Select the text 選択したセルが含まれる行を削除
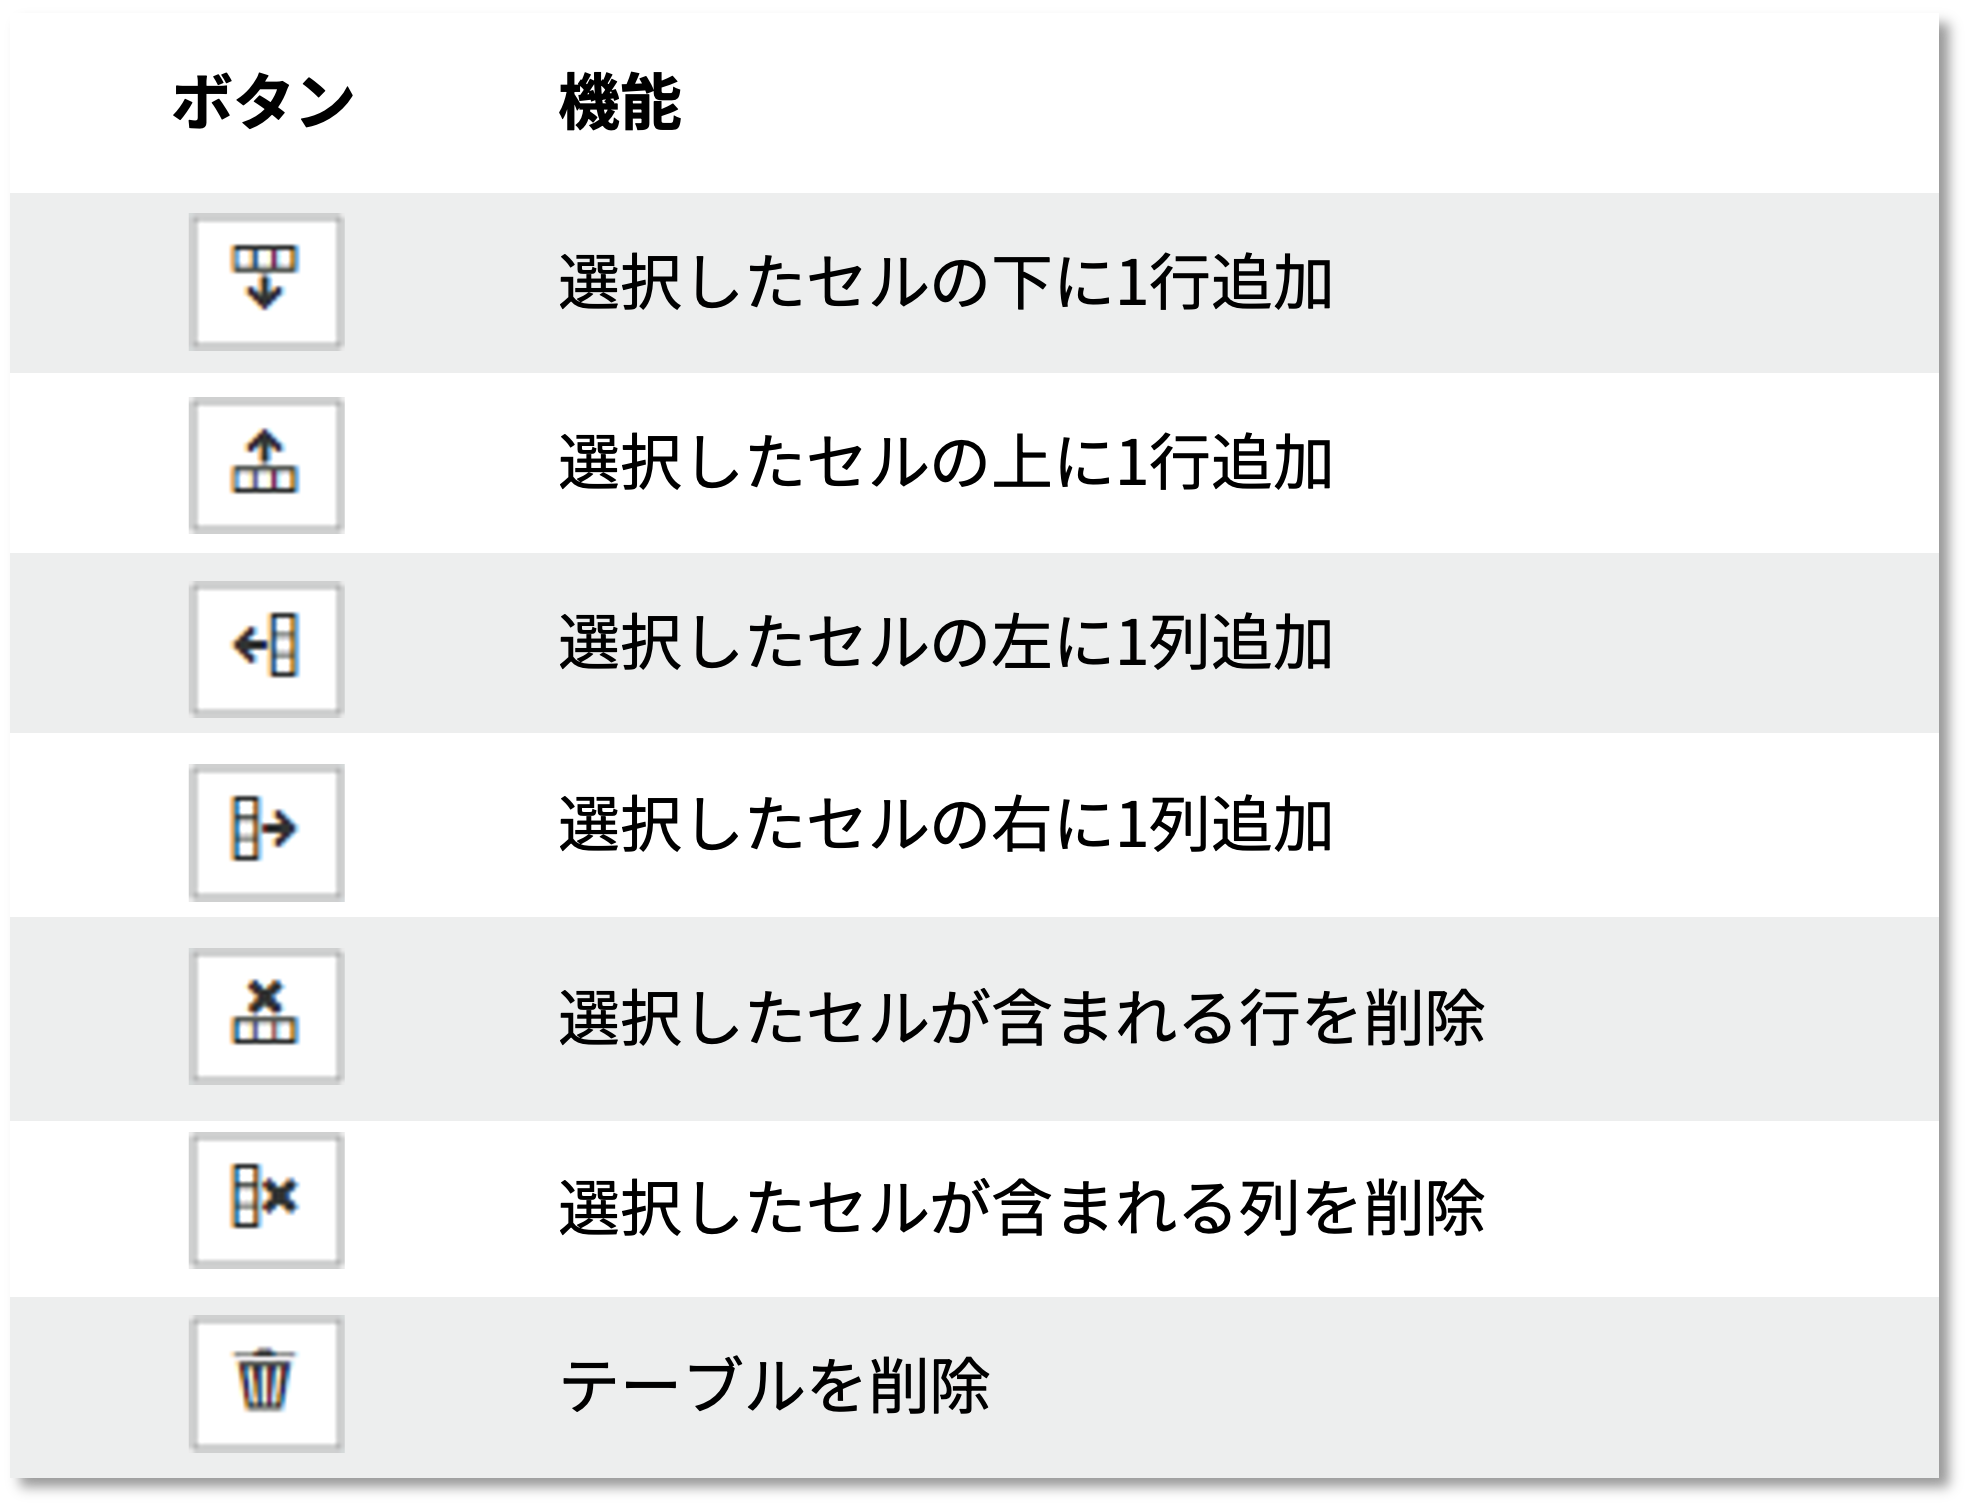This screenshot has height=1507, width=1970. click(x=1021, y=1019)
